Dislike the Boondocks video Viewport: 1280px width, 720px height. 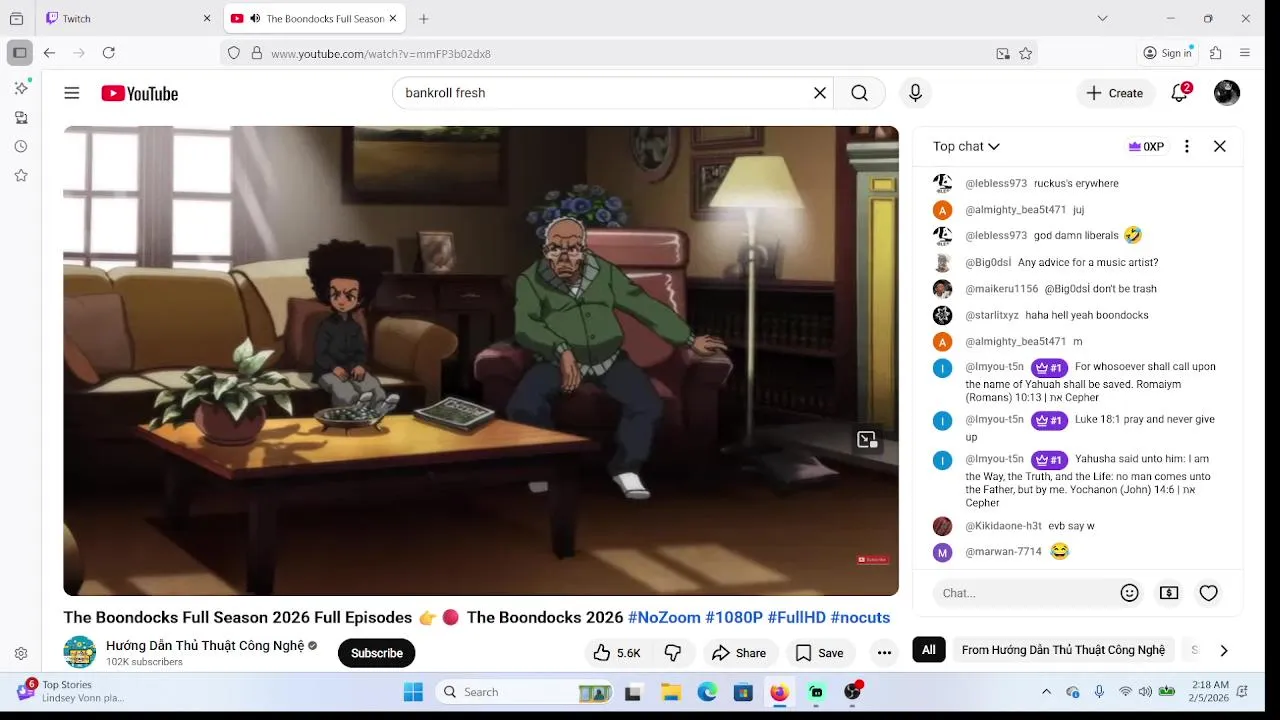[x=673, y=653]
